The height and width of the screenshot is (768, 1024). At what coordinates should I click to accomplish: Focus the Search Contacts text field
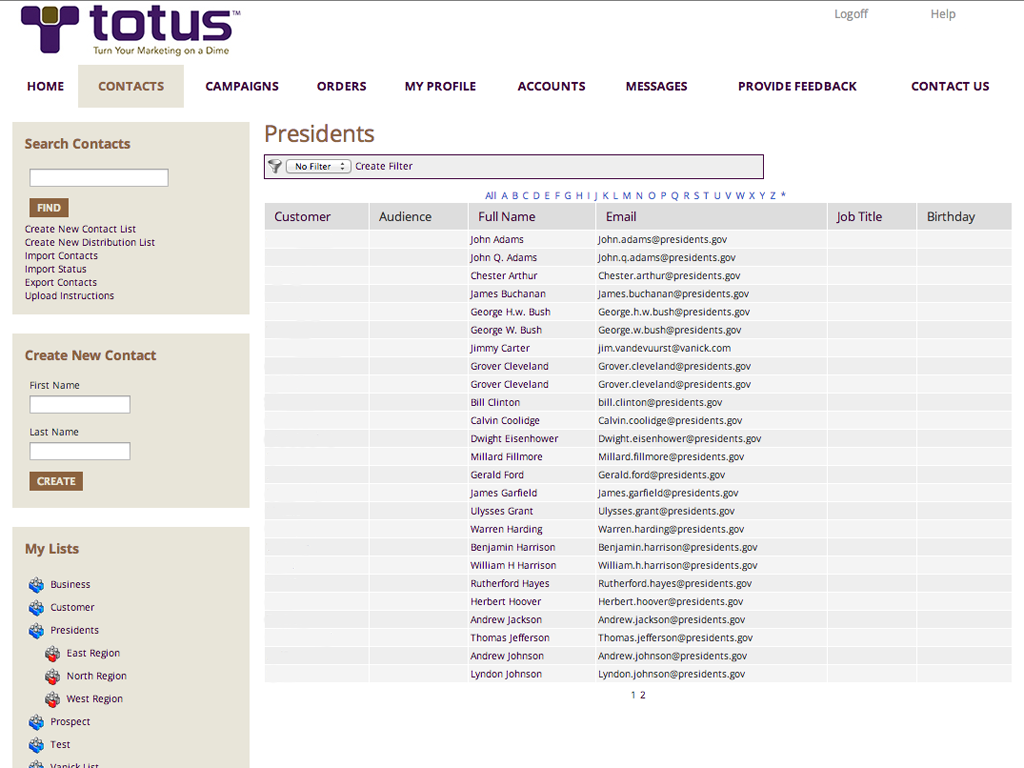[99, 178]
